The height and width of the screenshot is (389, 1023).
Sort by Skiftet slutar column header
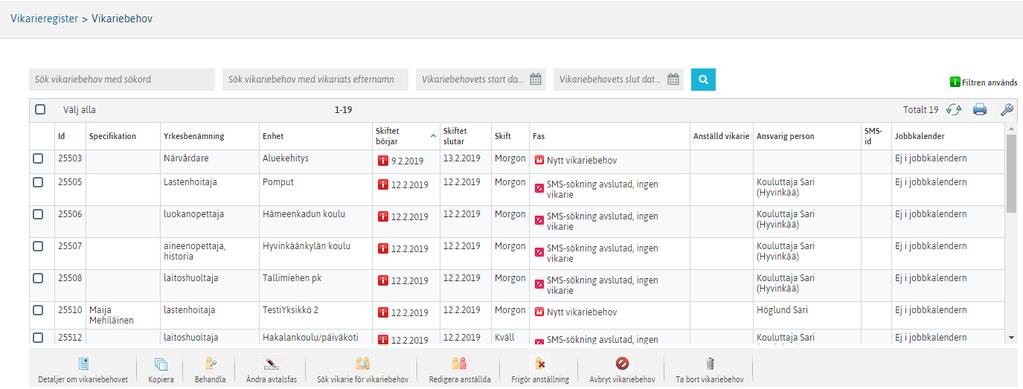[x=455, y=136]
